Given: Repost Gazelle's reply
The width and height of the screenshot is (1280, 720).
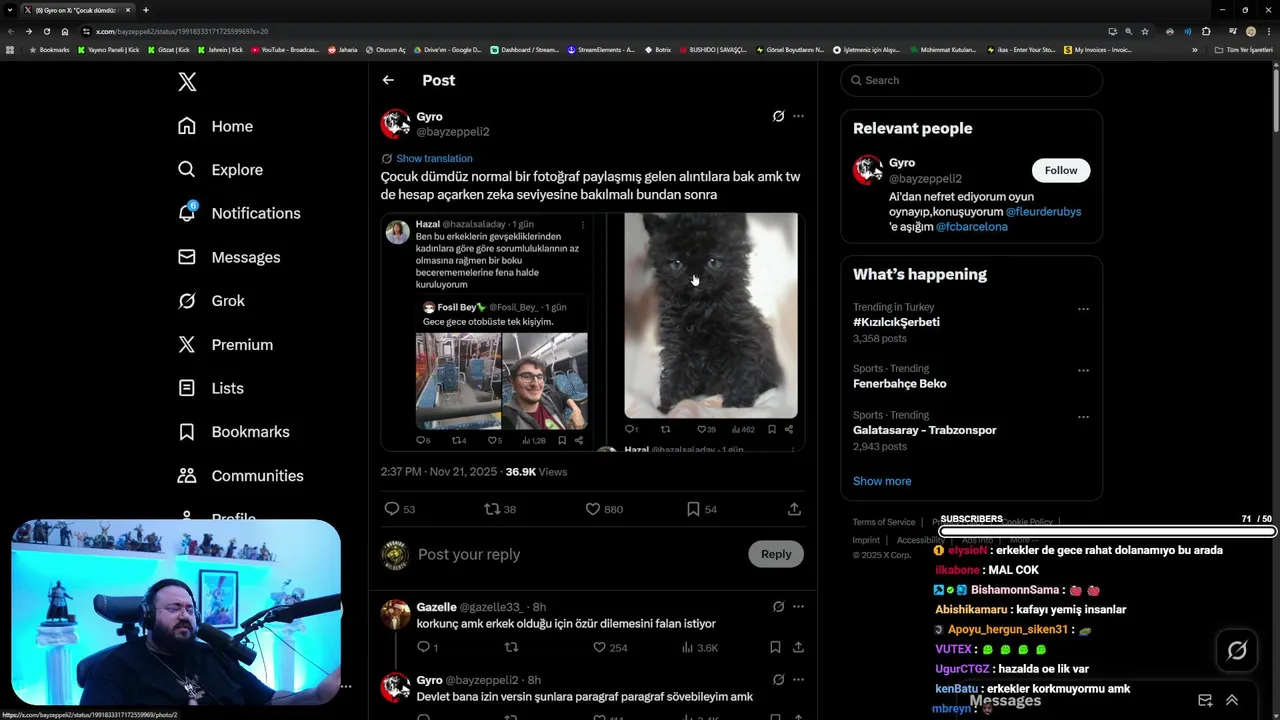Looking at the screenshot, I should tap(511, 647).
